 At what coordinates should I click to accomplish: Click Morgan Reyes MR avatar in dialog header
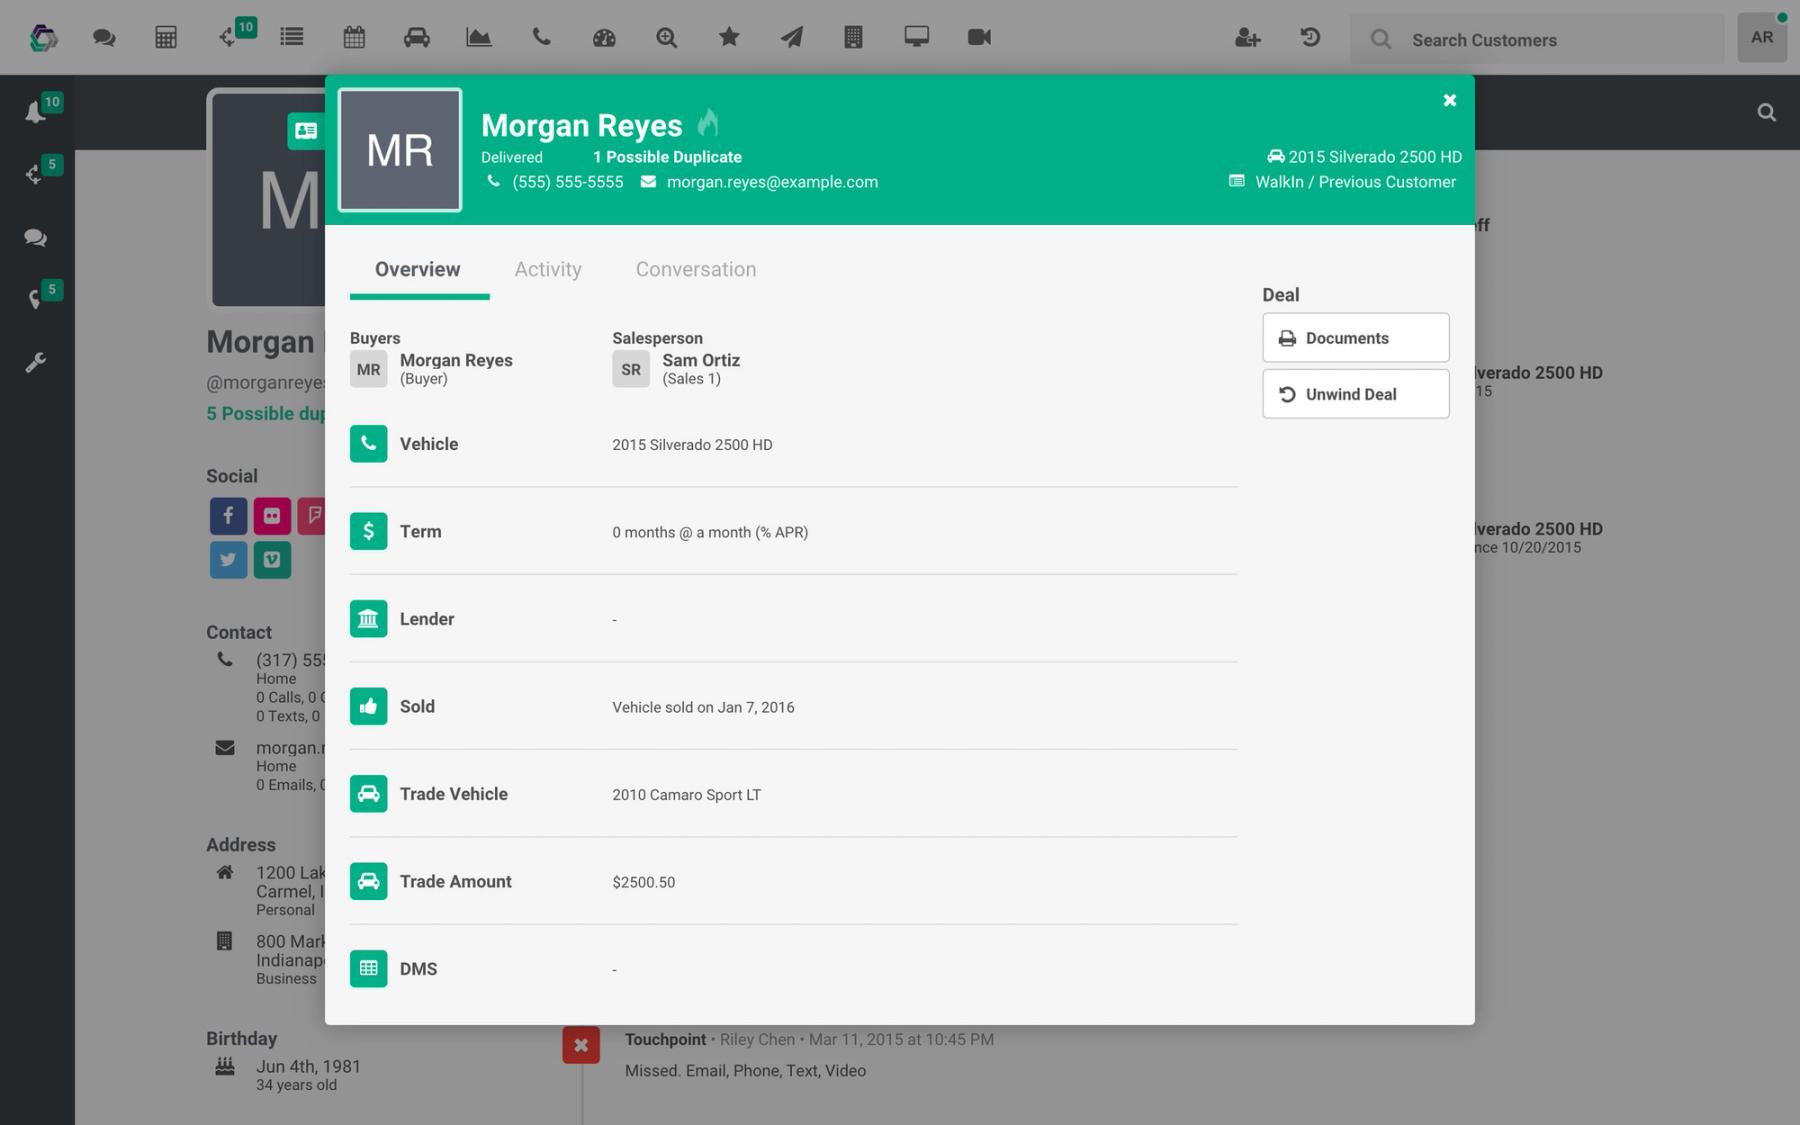point(400,150)
